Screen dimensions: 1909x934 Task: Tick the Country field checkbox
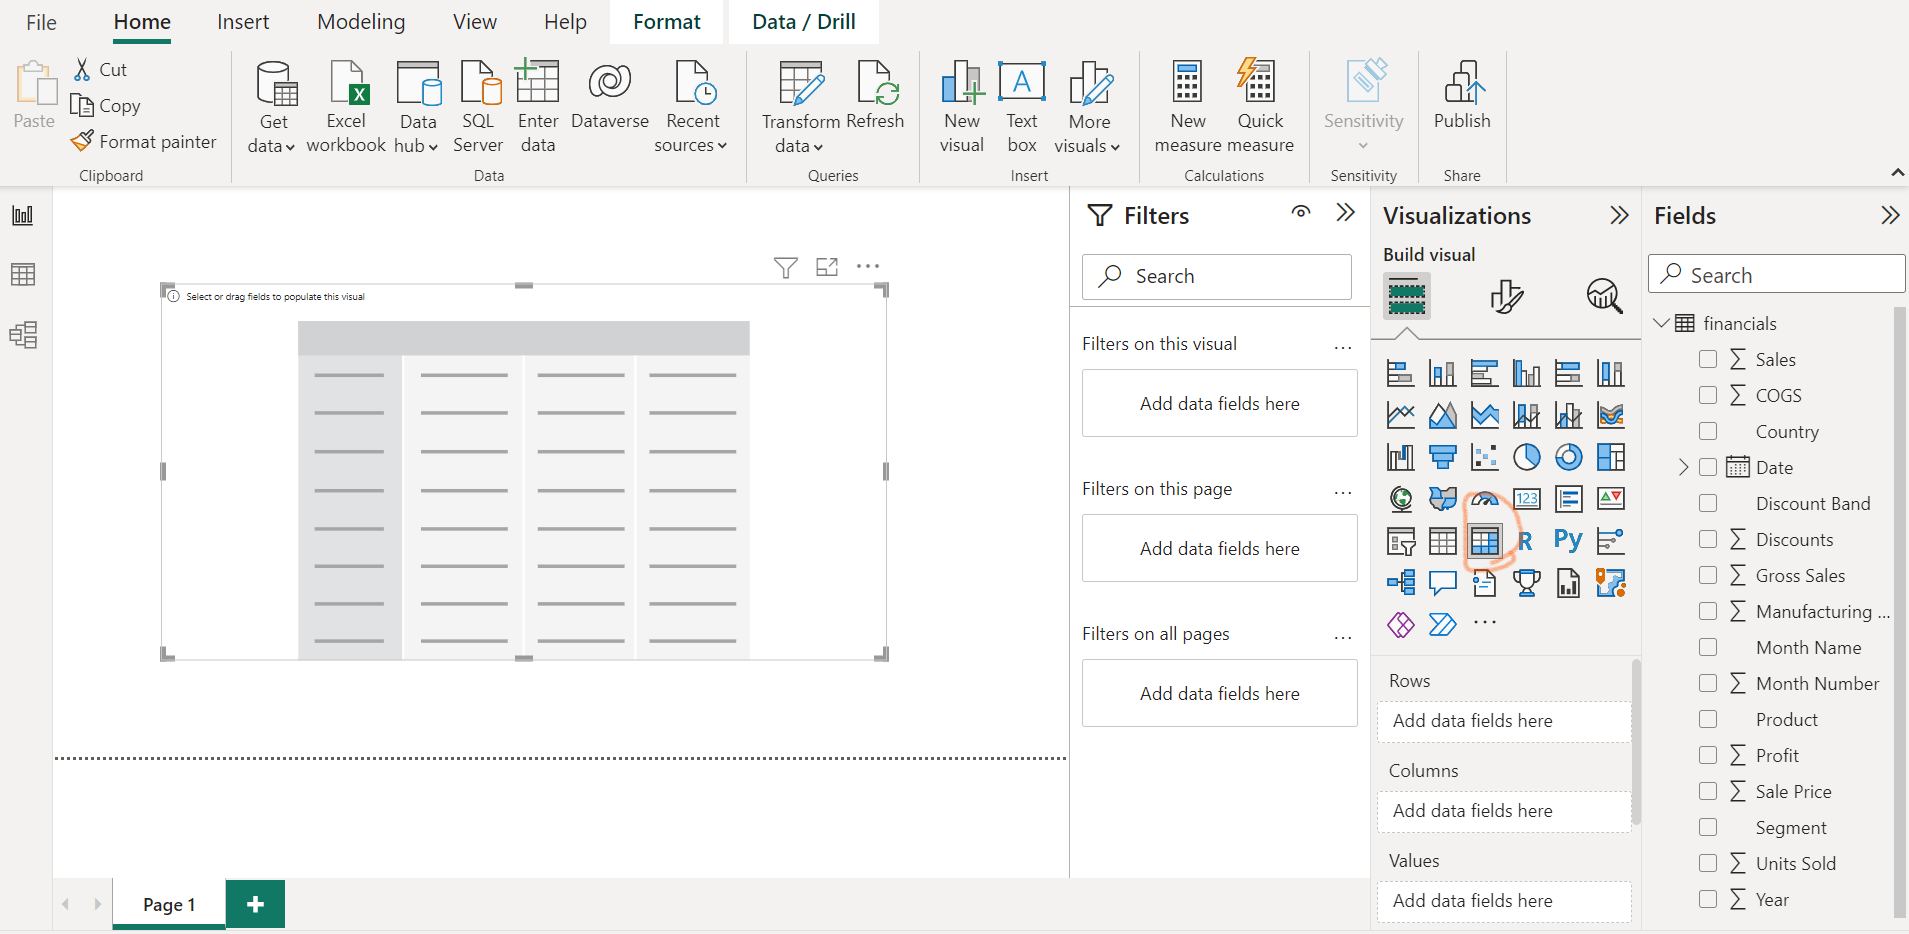tap(1708, 431)
